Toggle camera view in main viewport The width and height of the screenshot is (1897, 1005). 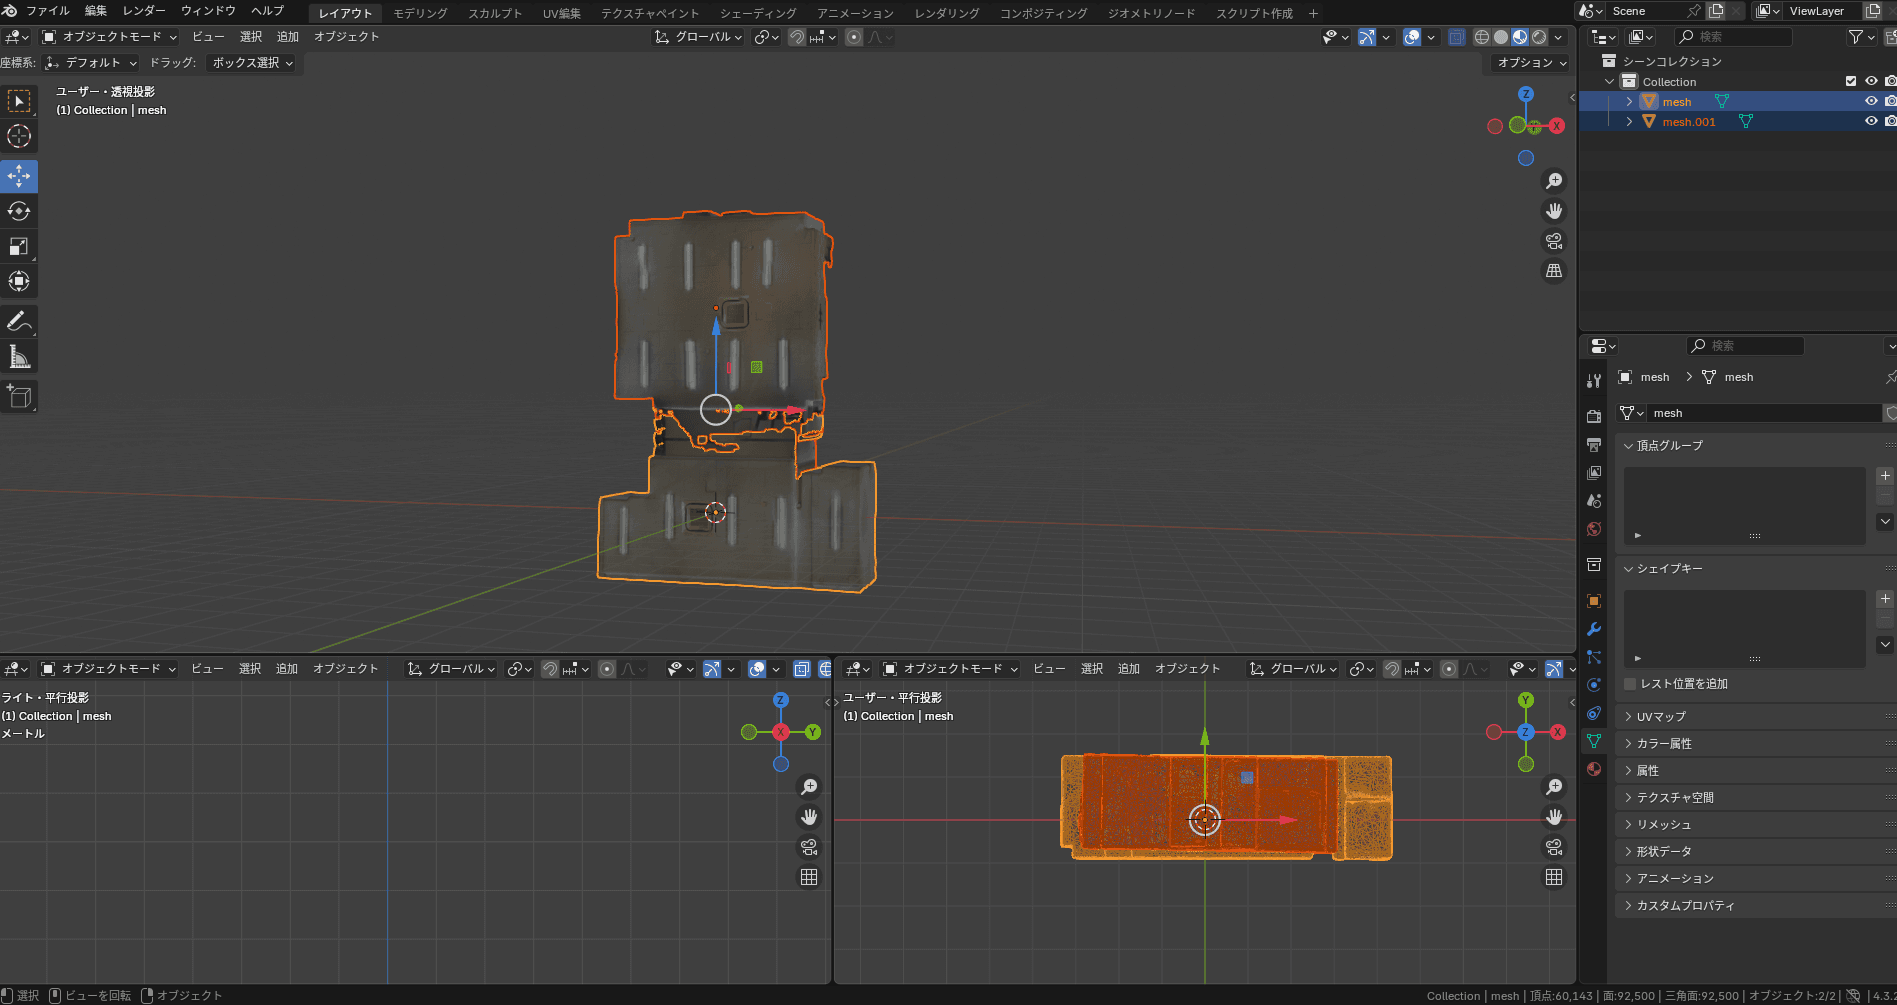coord(1554,241)
